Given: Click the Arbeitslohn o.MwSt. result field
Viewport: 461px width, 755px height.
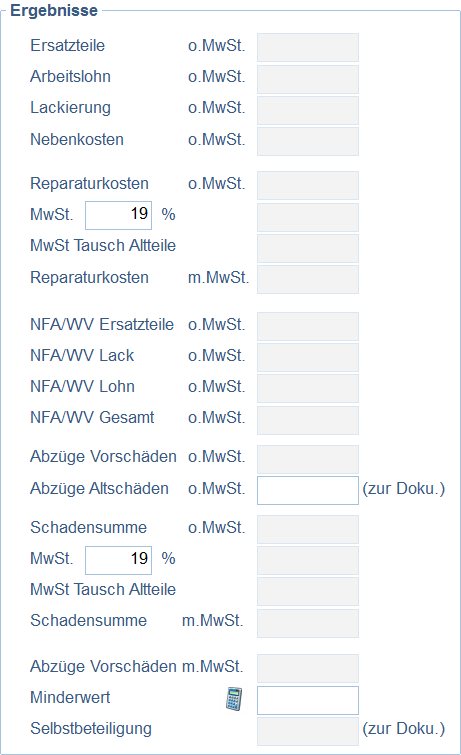Looking at the screenshot, I should tap(308, 79).
